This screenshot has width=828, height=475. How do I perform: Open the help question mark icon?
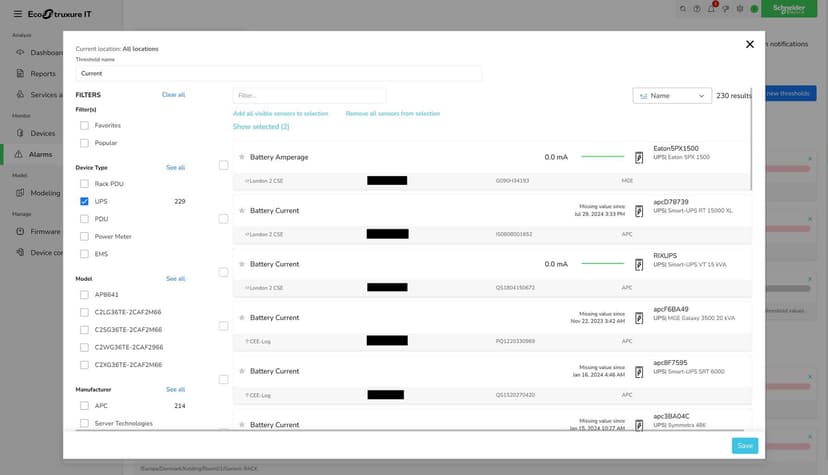pyautogui.click(x=697, y=9)
